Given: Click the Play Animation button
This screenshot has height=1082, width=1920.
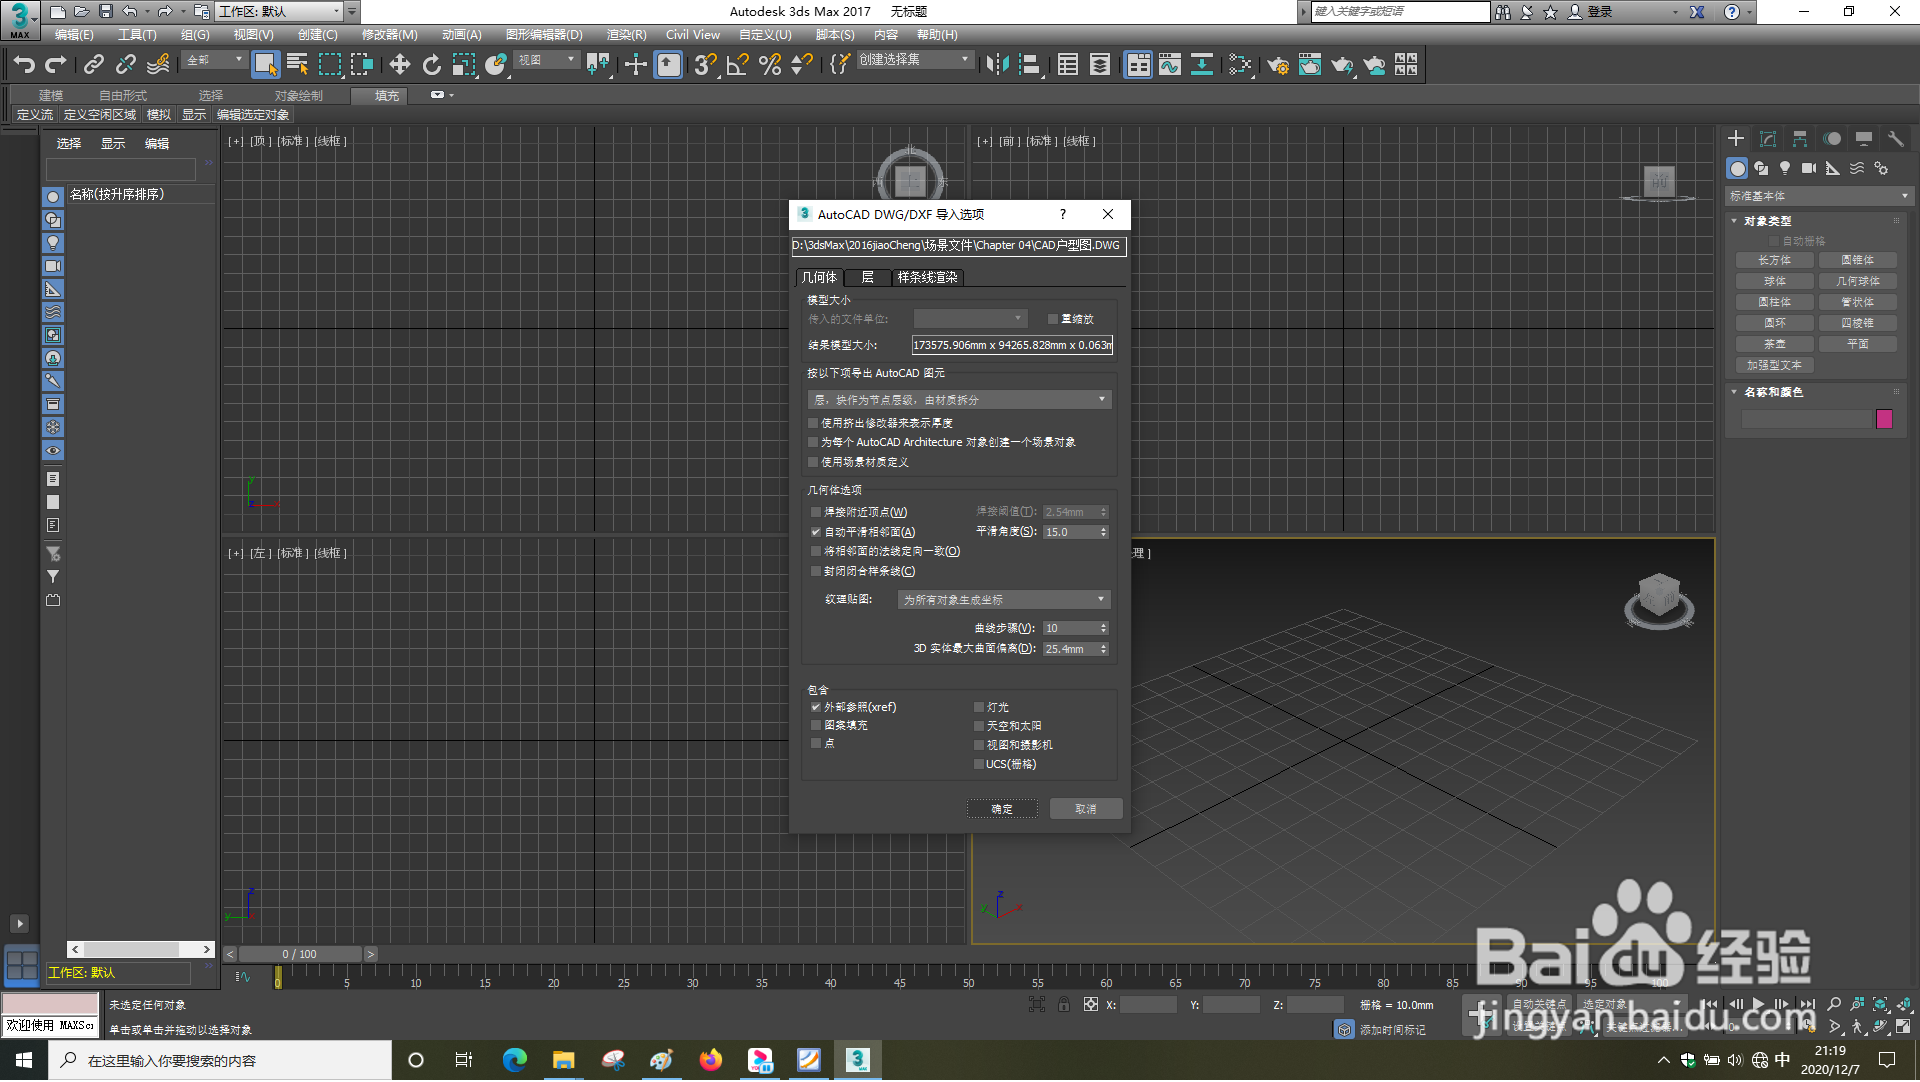Looking at the screenshot, I should 1758,1004.
